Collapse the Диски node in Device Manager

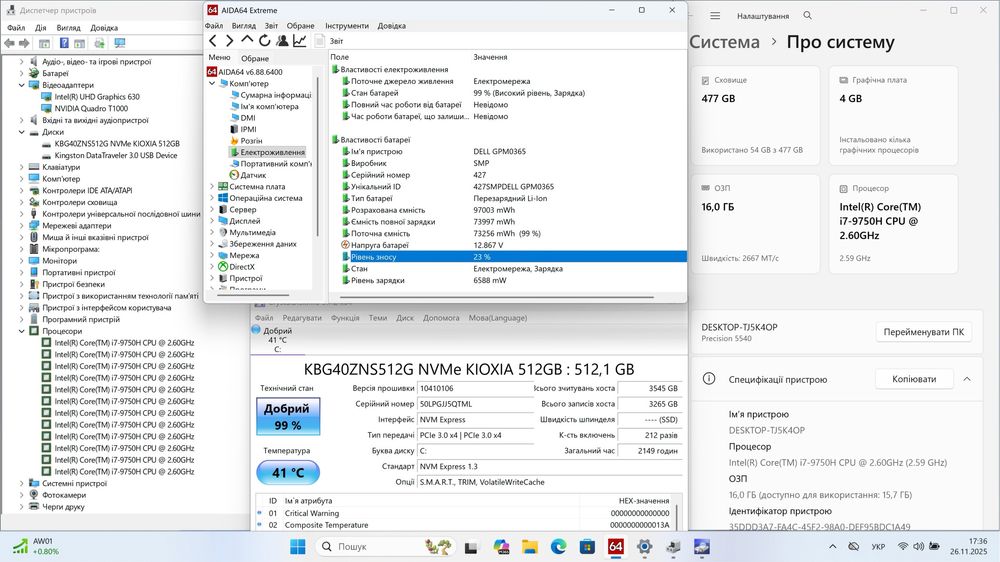[x=22, y=132]
